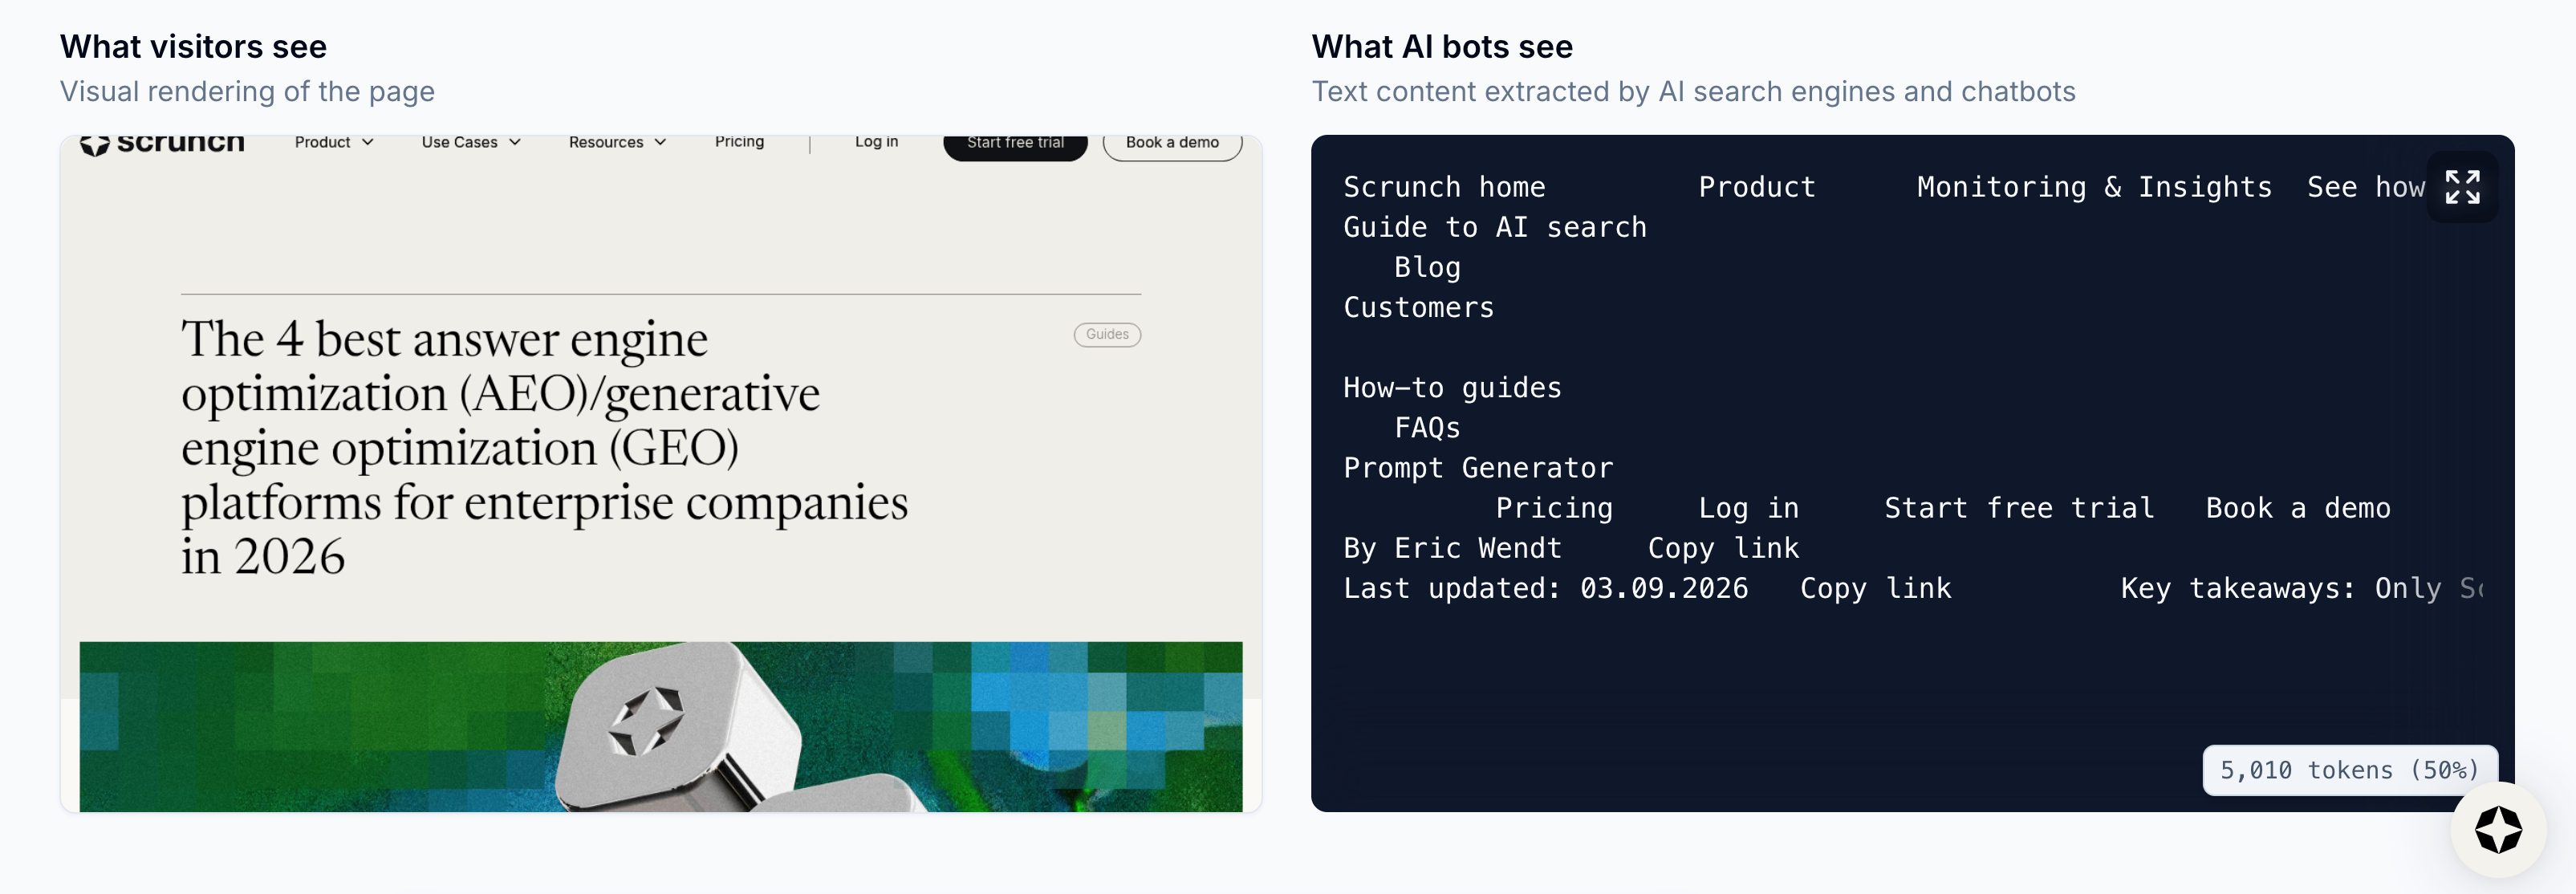Screen dimensions: 2576x894
Task: Click 'Visual rendering of the page' subtitle
Action: point(247,91)
